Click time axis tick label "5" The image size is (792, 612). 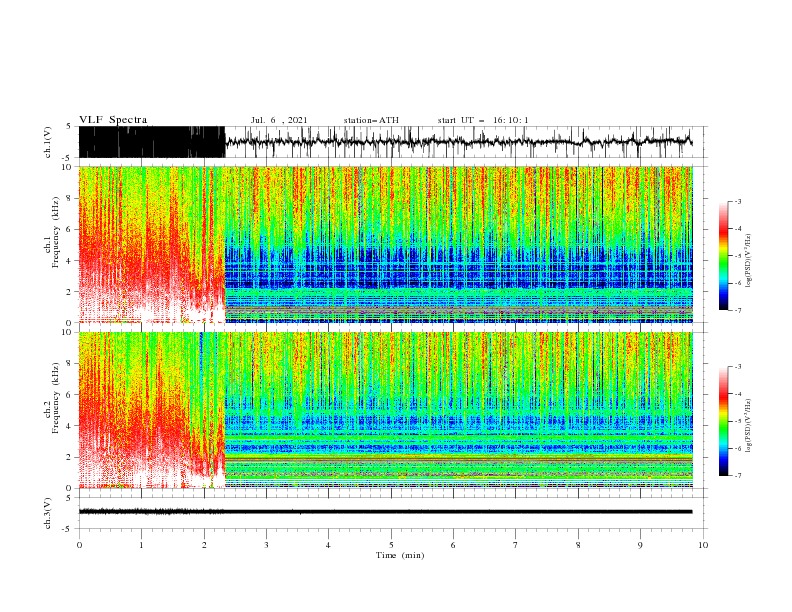(x=391, y=545)
